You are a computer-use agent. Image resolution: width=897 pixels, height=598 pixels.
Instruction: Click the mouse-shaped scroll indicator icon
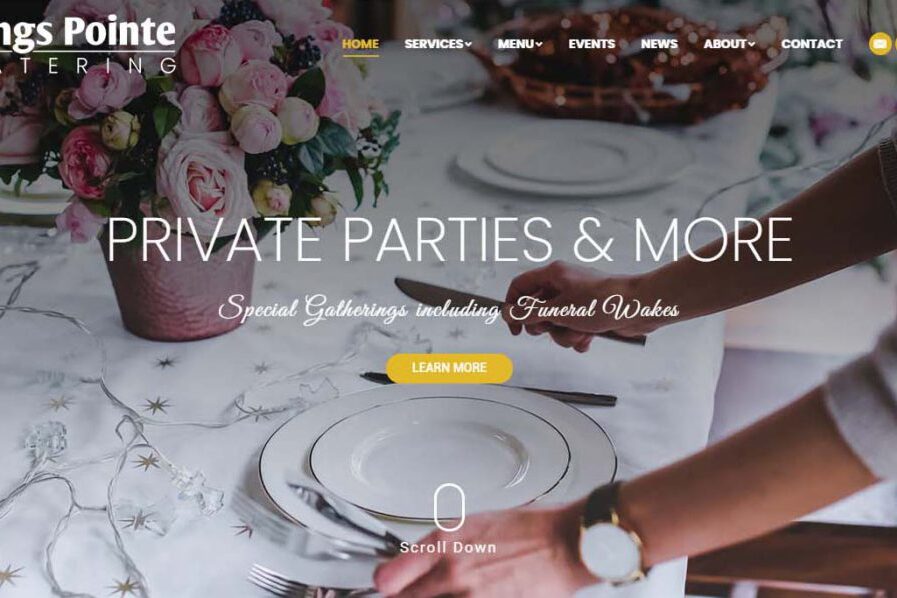[x=448, y=507]
